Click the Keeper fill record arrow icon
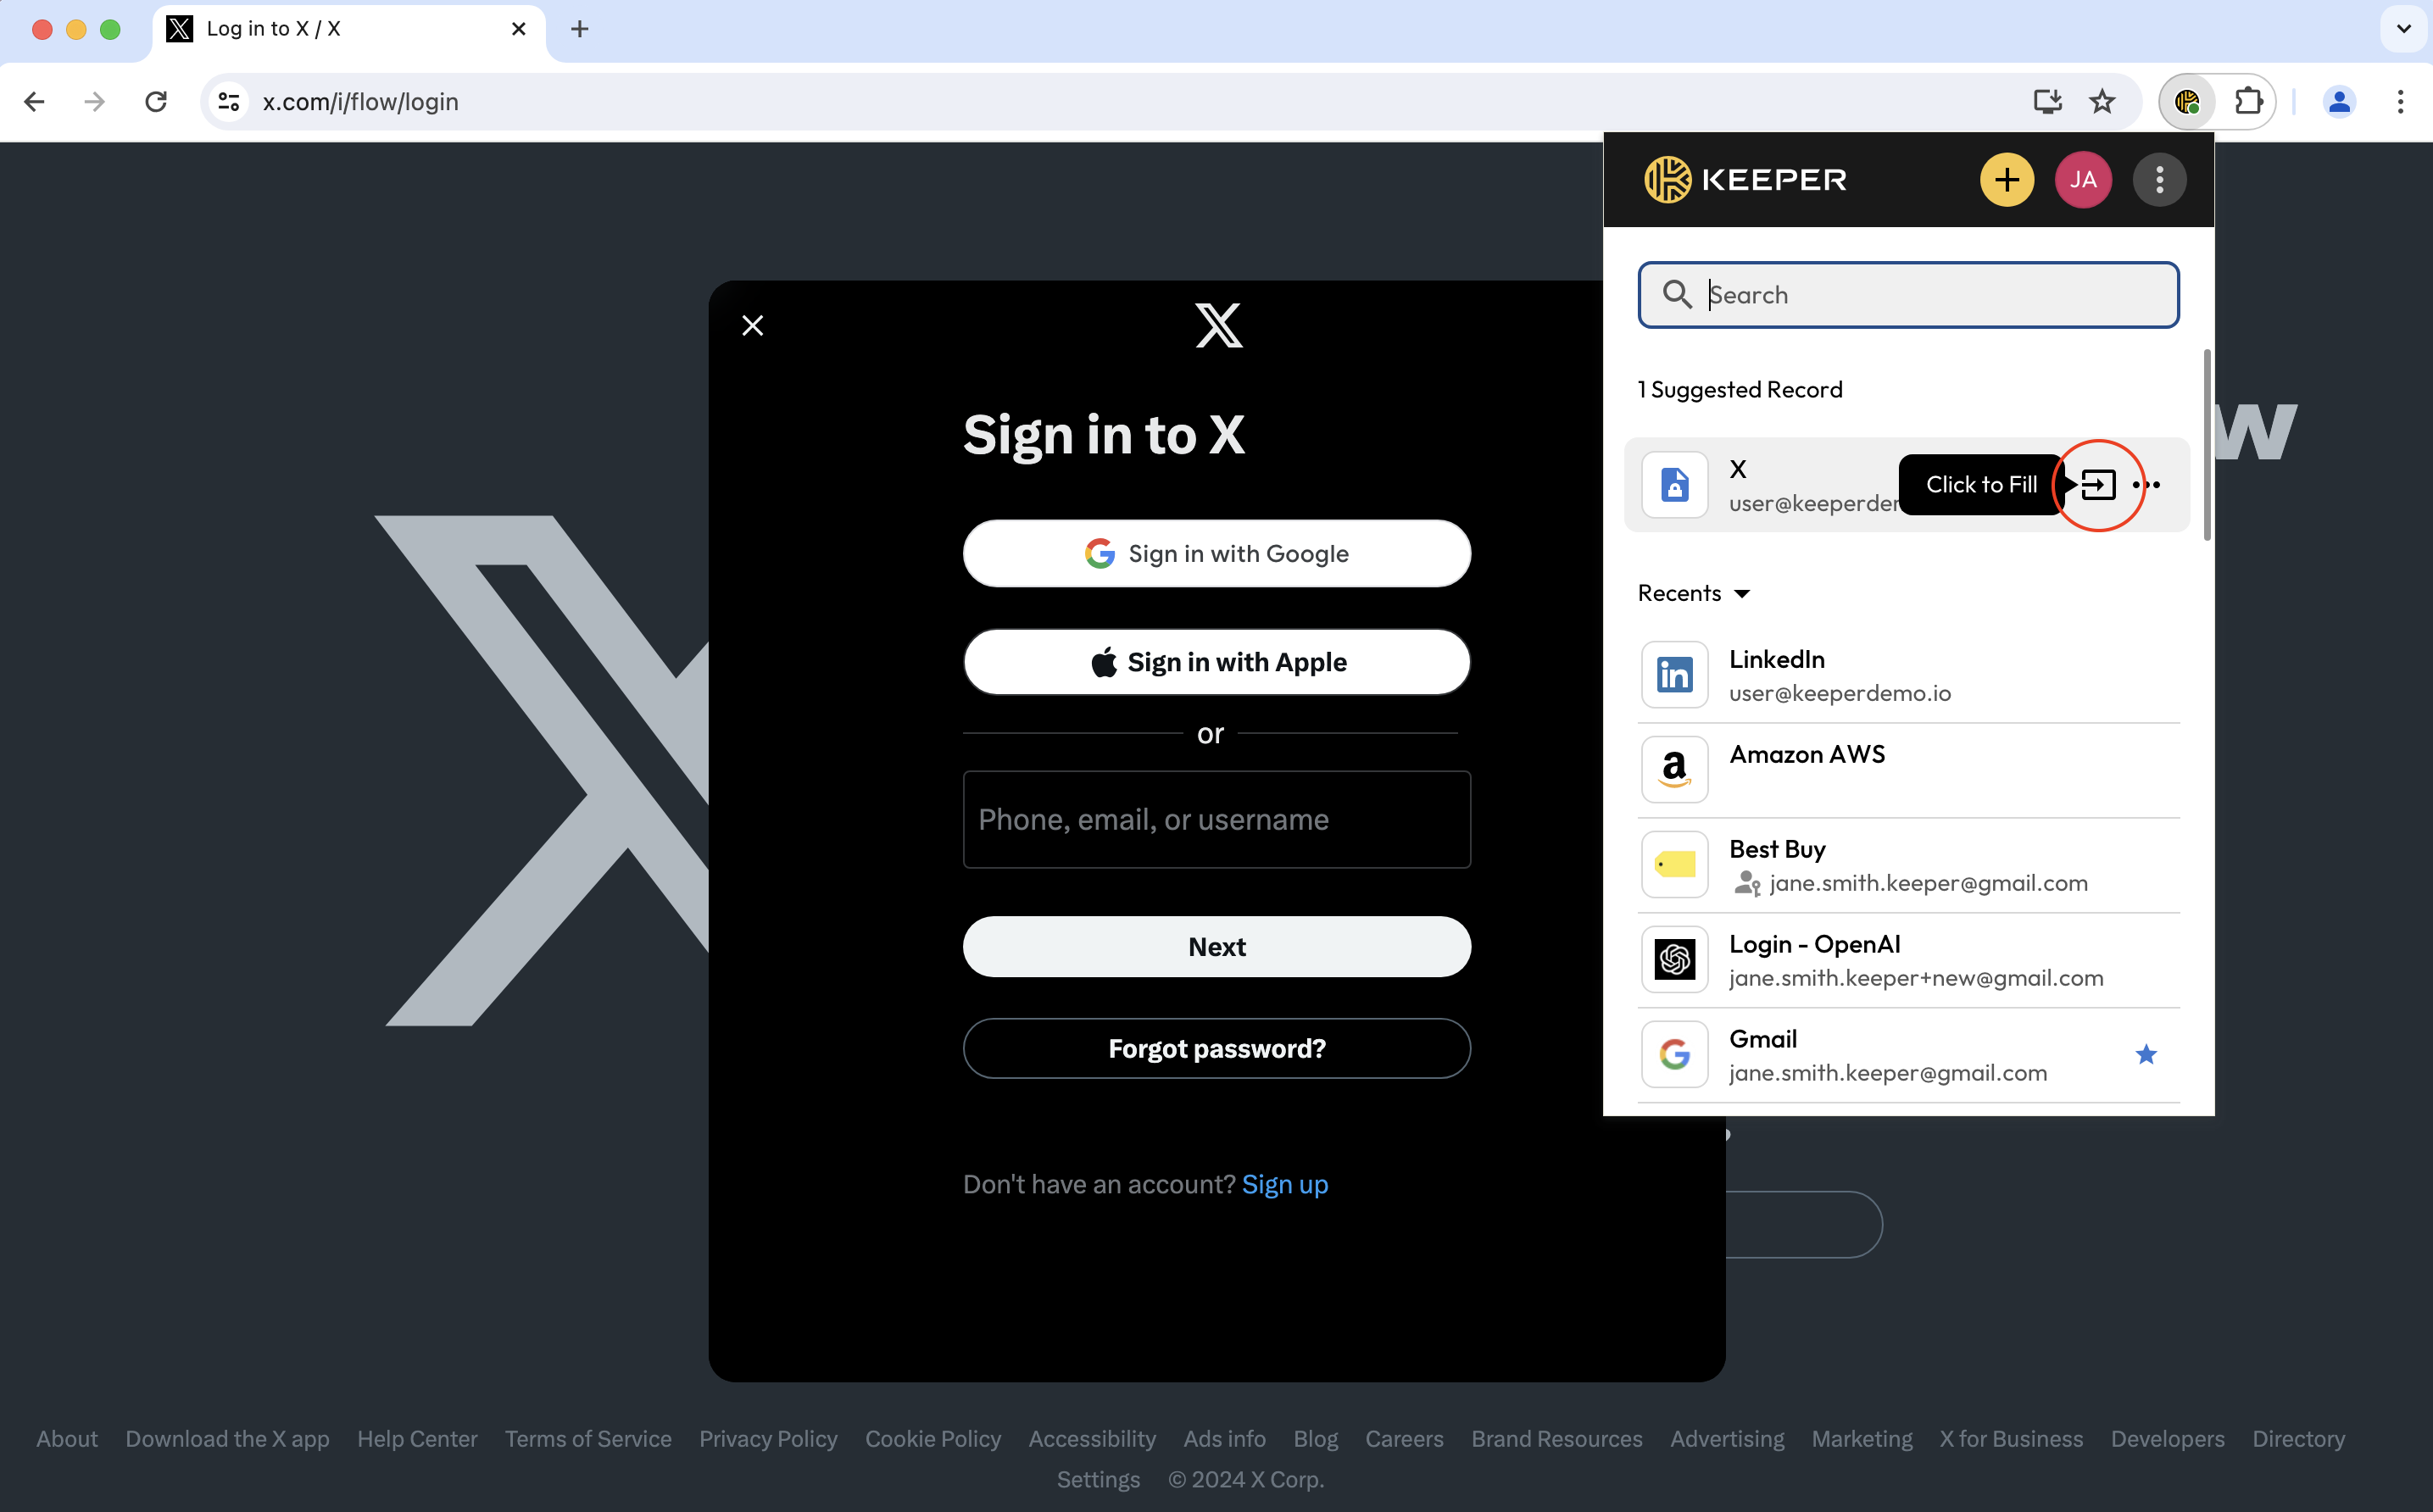This screenshot has height=1512, width=2433. pyautogui.click(x=2097, y=485)
